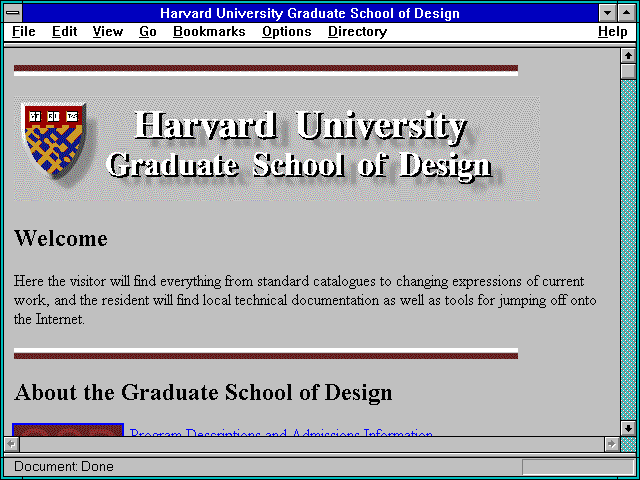Screen dimensions: 640x480
Task: Open the Edit menu
Action: pyautogui.click(x=64, y=32)
